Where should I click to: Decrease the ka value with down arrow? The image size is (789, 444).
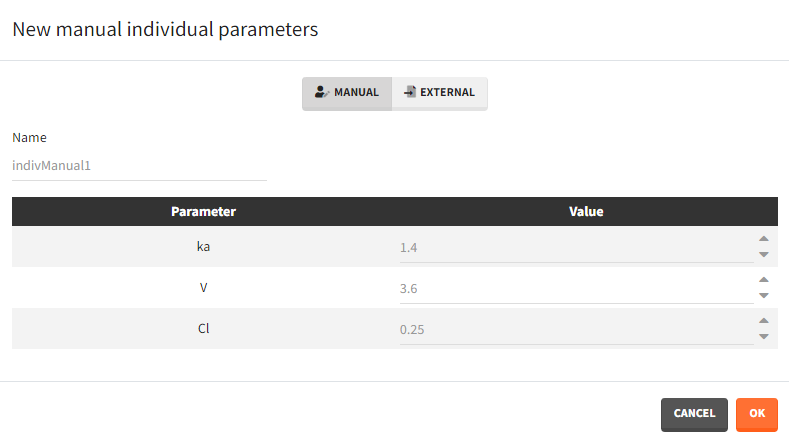[764, 255]
